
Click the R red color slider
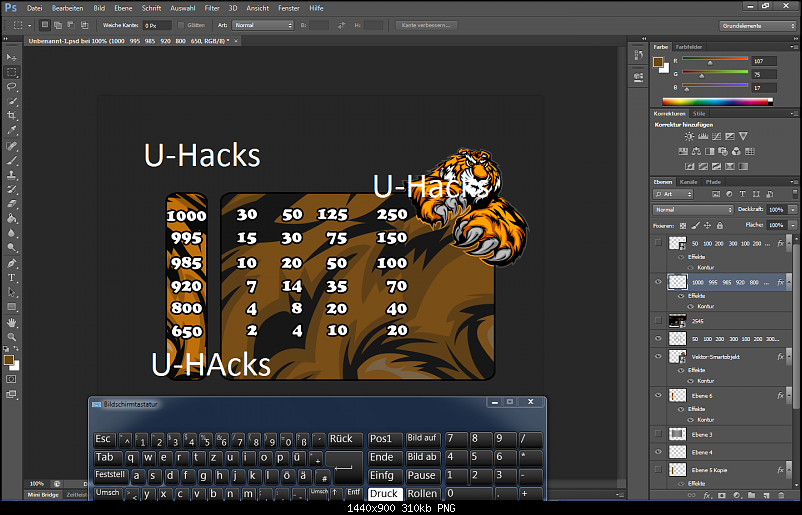715,60
